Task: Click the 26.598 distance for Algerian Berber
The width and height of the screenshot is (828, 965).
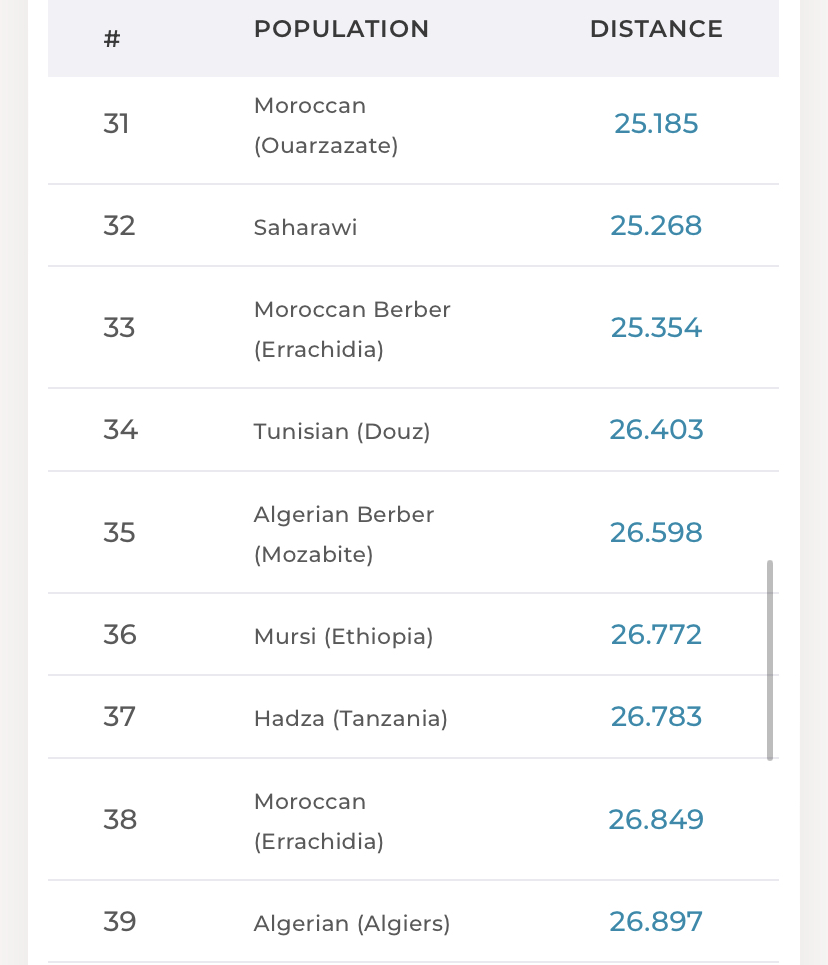Action: click(x=656, y=532)
